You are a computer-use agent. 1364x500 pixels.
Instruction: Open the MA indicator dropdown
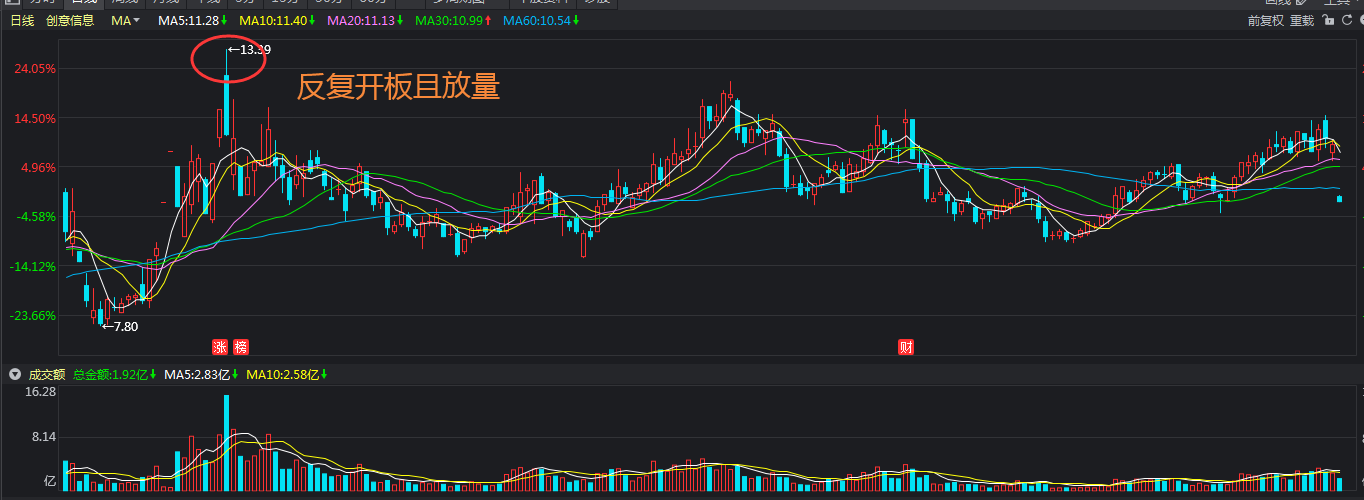click(x=125, y=20)
